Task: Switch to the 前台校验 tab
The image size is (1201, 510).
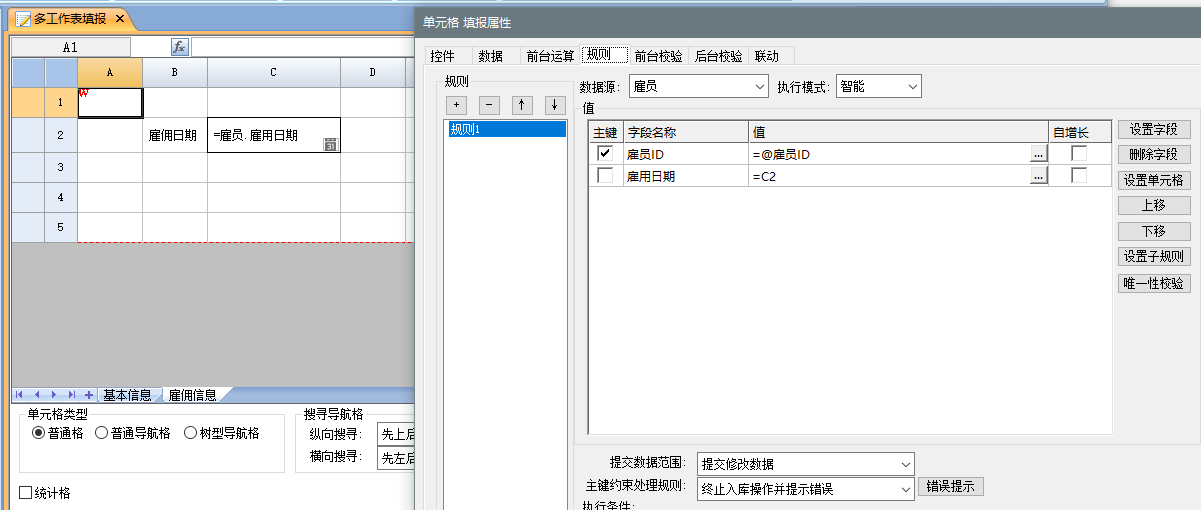Action: [659, 56]
